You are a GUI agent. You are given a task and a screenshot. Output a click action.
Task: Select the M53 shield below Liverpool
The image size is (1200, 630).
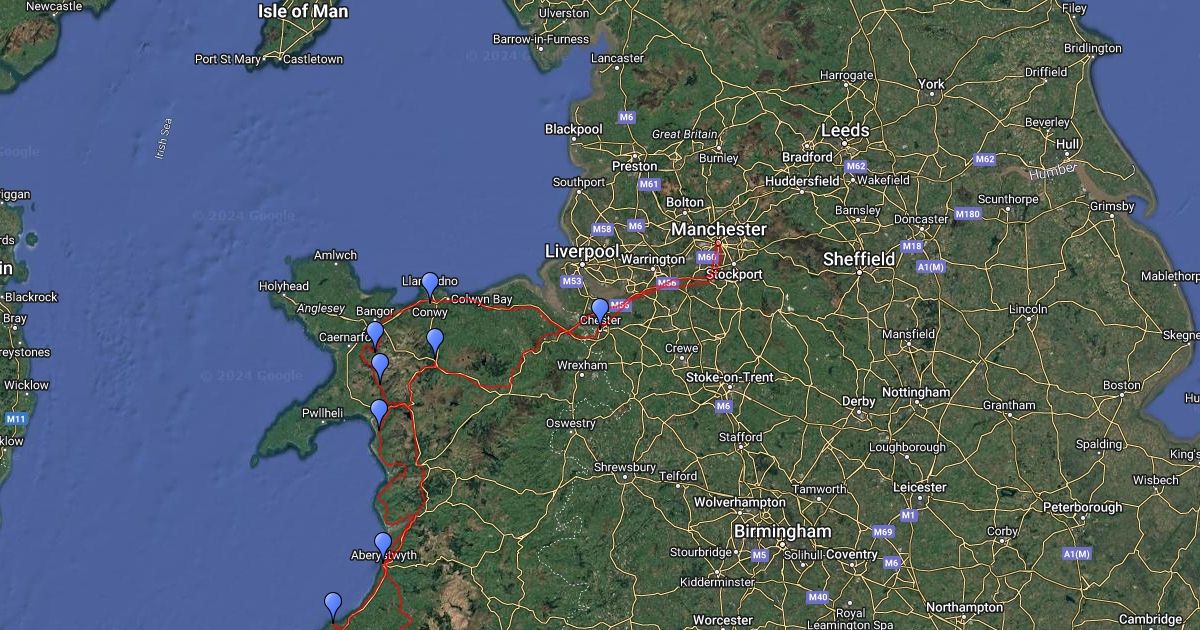coord(572,281)
